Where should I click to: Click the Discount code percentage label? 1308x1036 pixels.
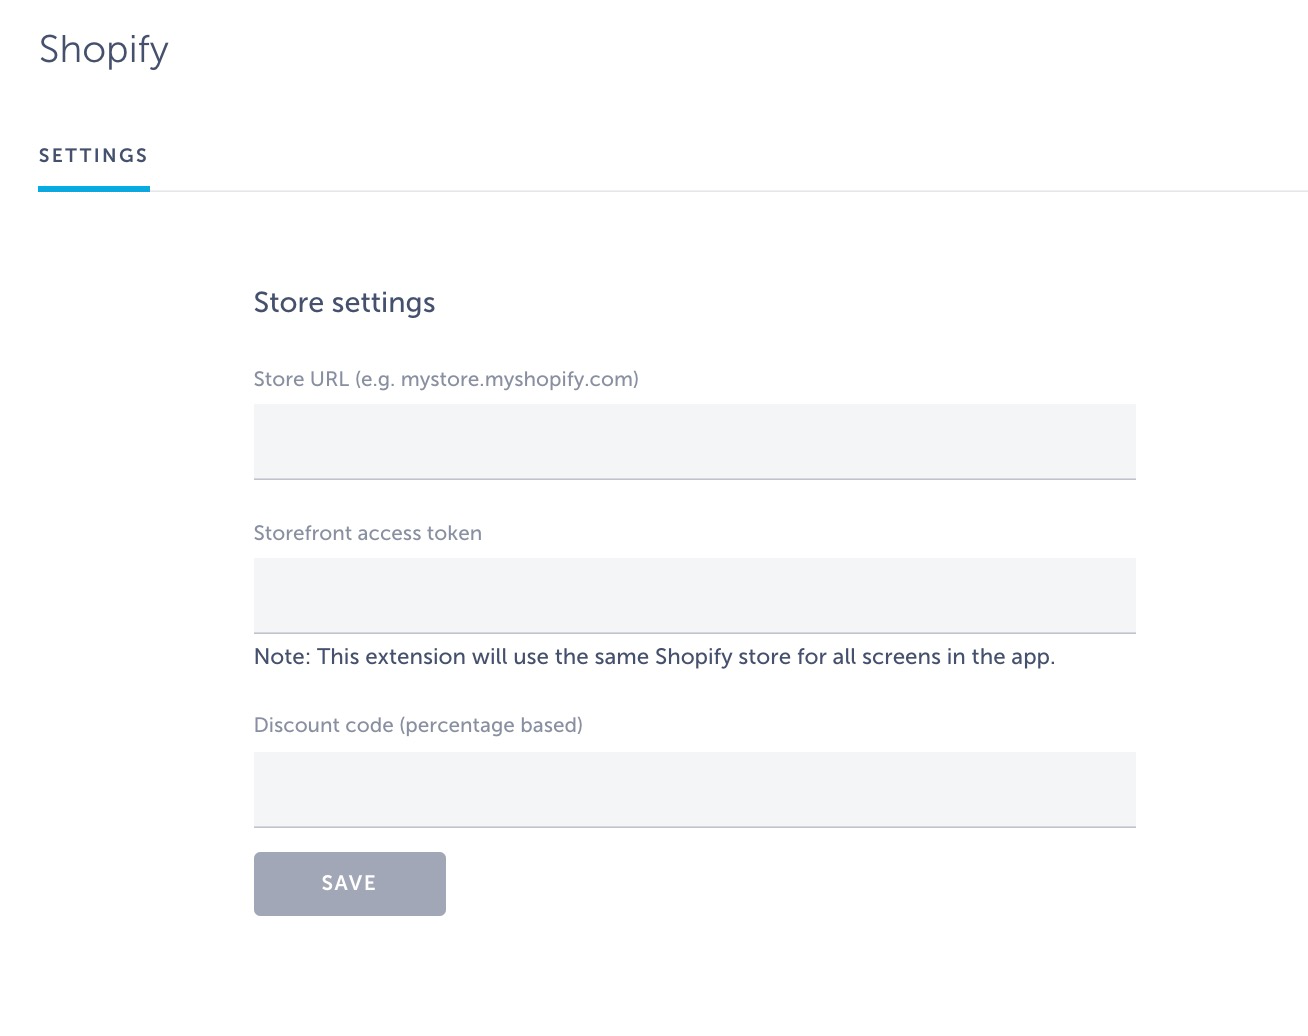(x=418, y=724)
